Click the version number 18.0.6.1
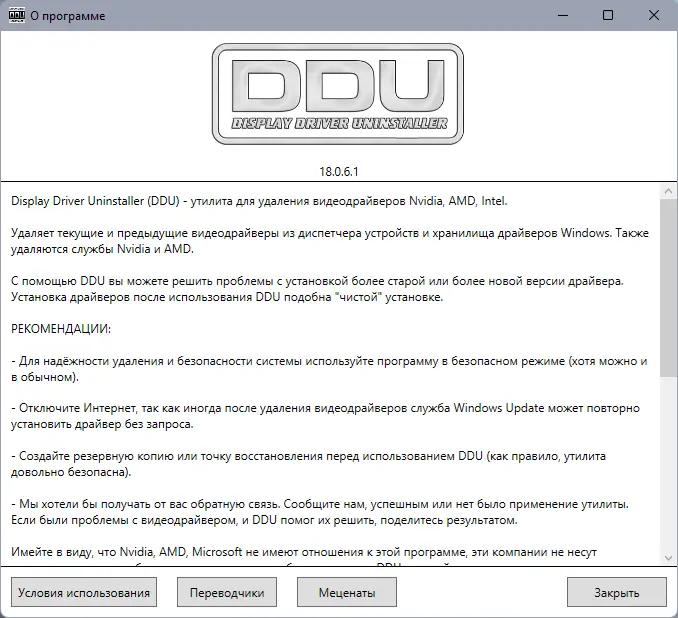 tap(339, 172)
